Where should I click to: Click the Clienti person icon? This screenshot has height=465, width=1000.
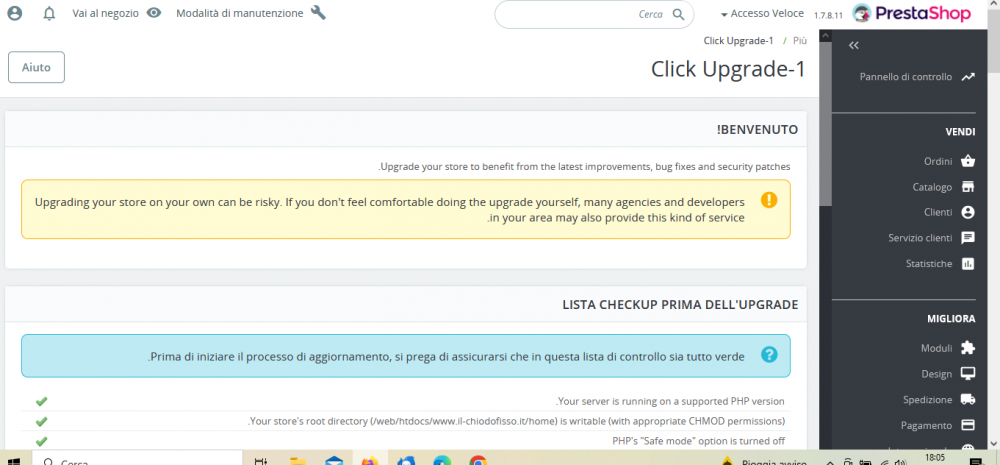click(x=968, y=212)
